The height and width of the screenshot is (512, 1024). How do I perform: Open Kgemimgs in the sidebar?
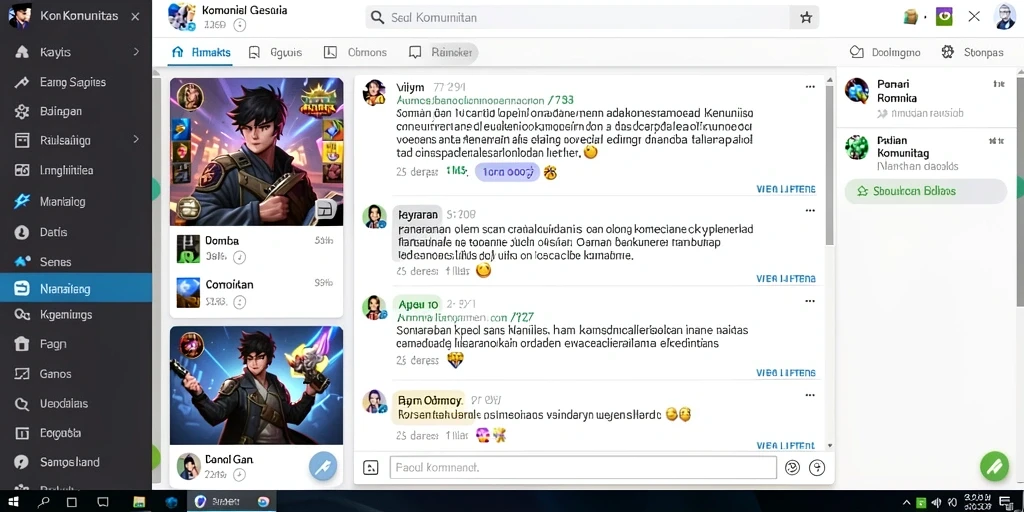pyautogui.click(x=76, y=315)
